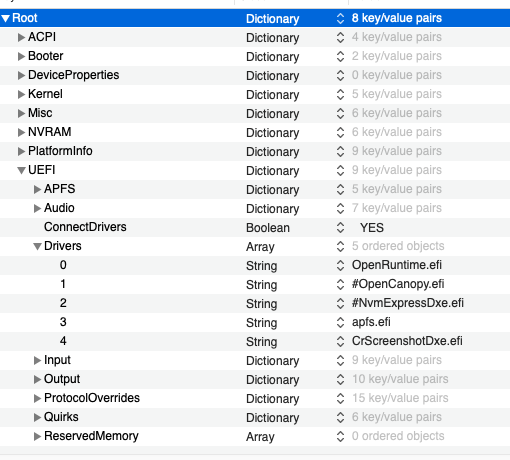This screenshot has width=510, height=460.
Task: Open type stepper for Root row
Action: pos(340,18)
